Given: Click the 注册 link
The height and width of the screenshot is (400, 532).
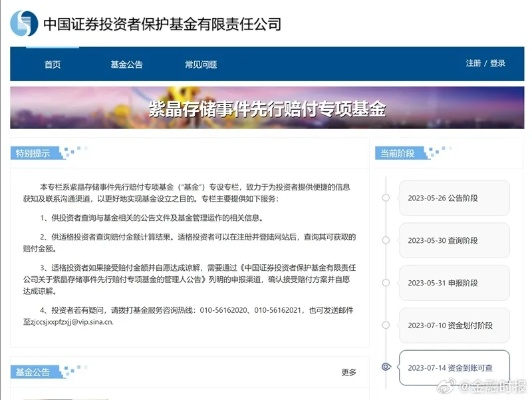Looking at the screenshot, I should (x=473, y=63).
